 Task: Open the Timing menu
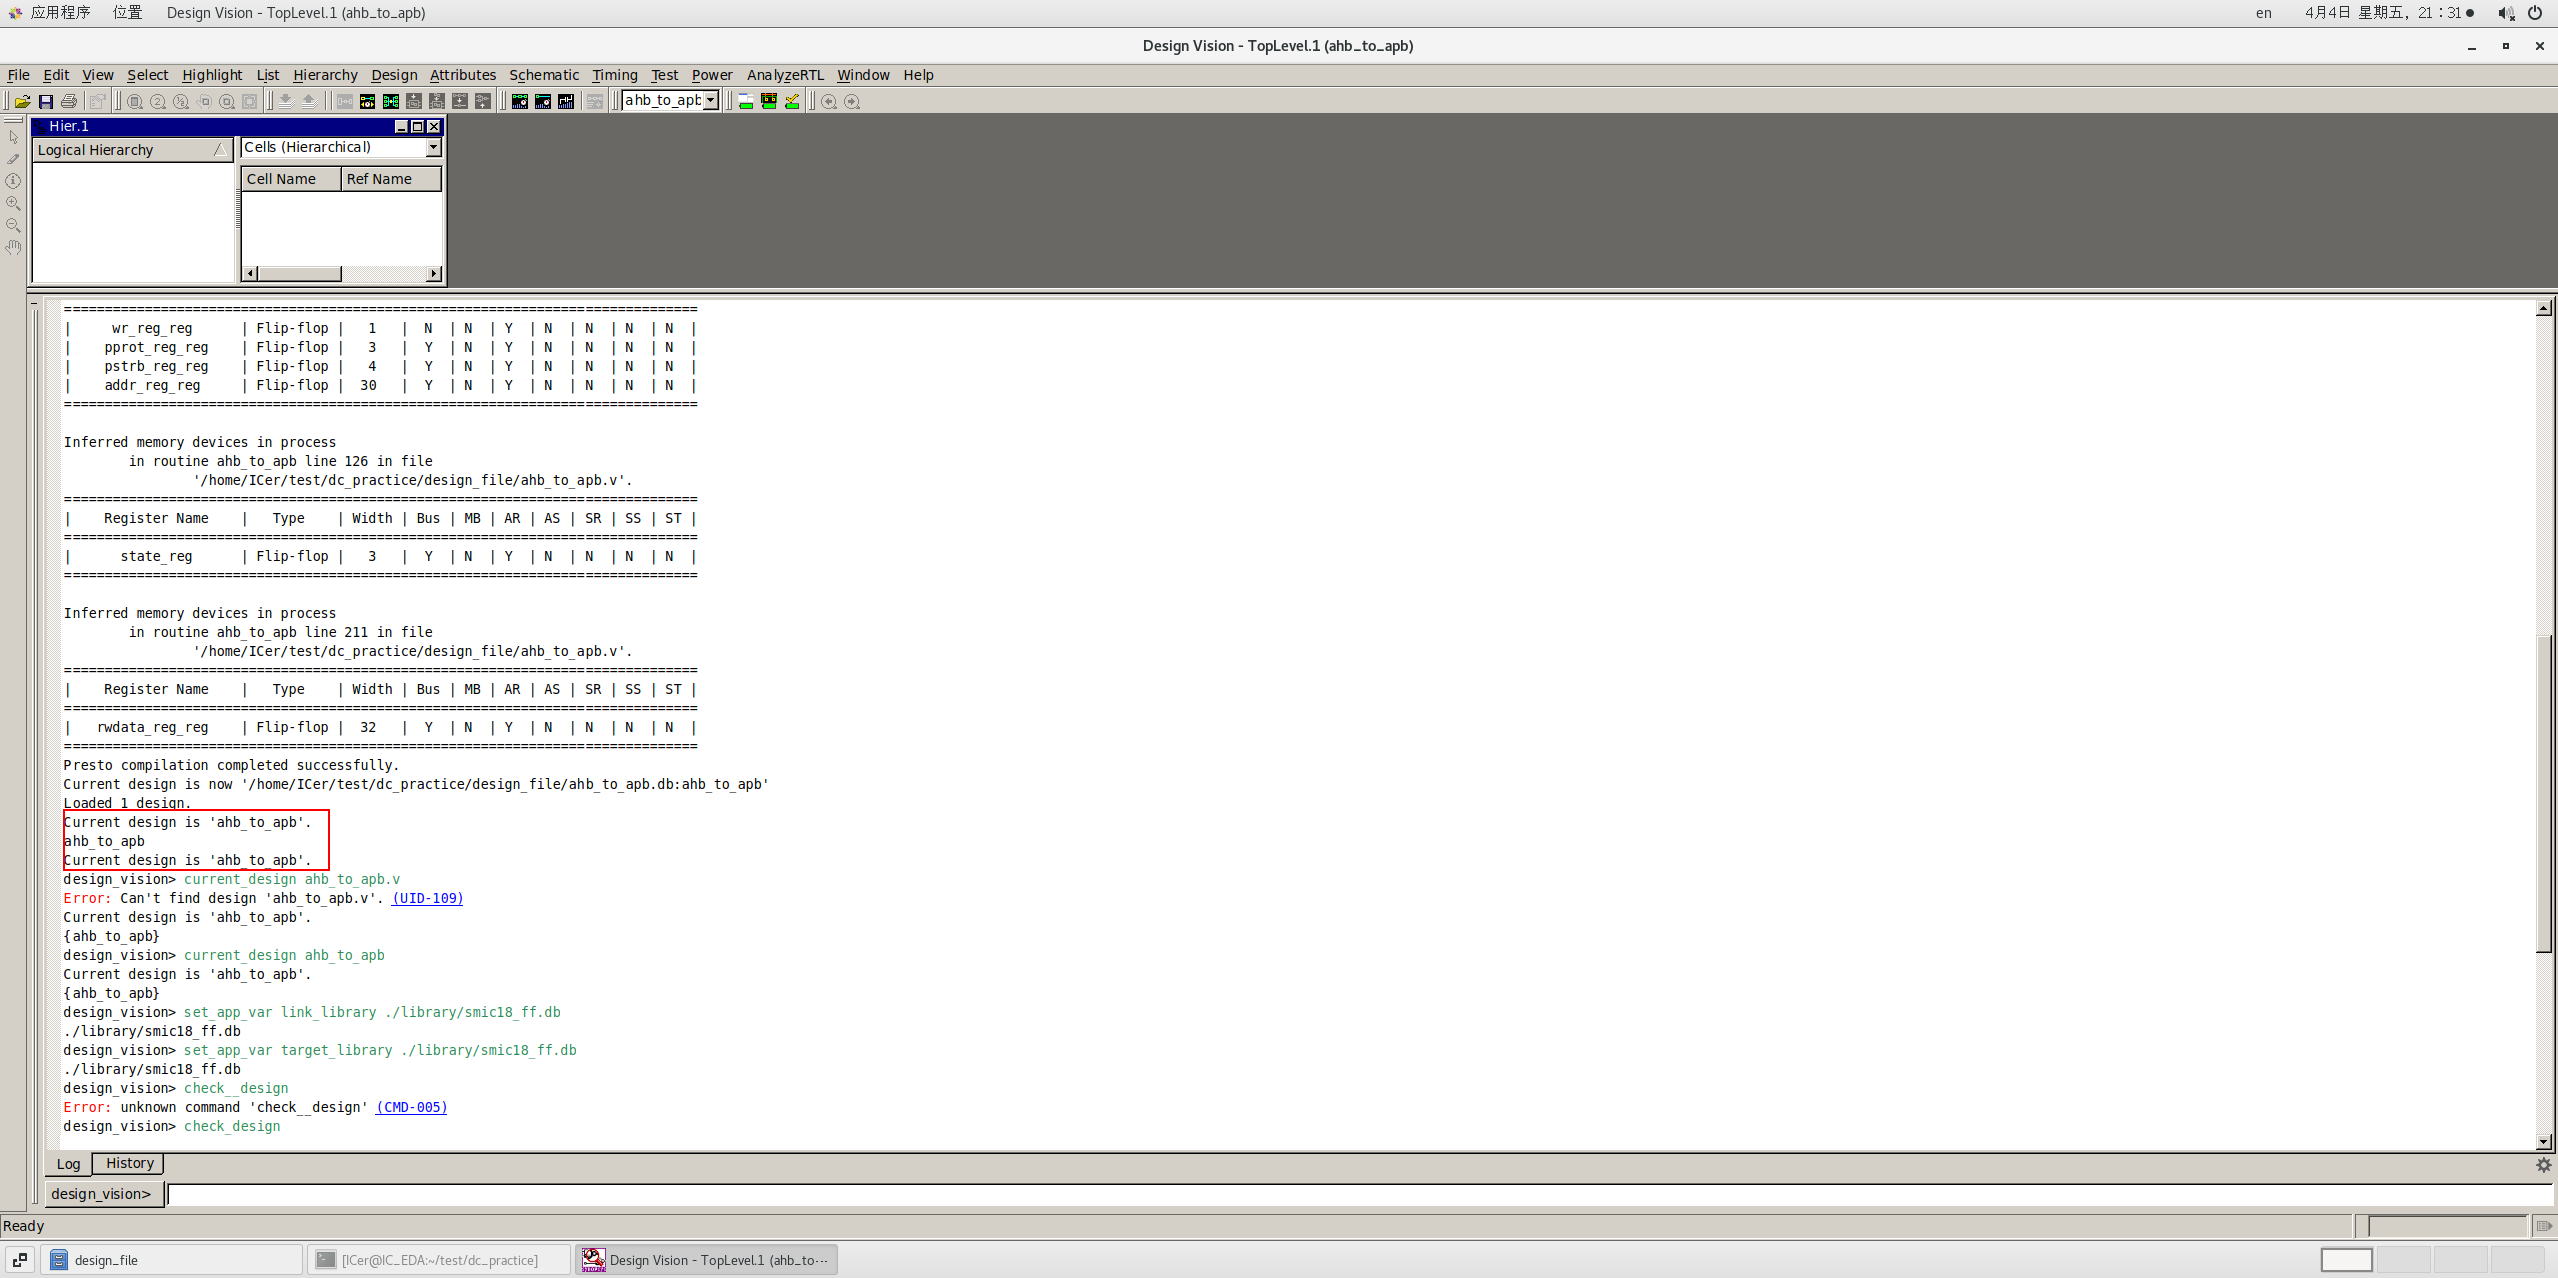pos(614,75)
